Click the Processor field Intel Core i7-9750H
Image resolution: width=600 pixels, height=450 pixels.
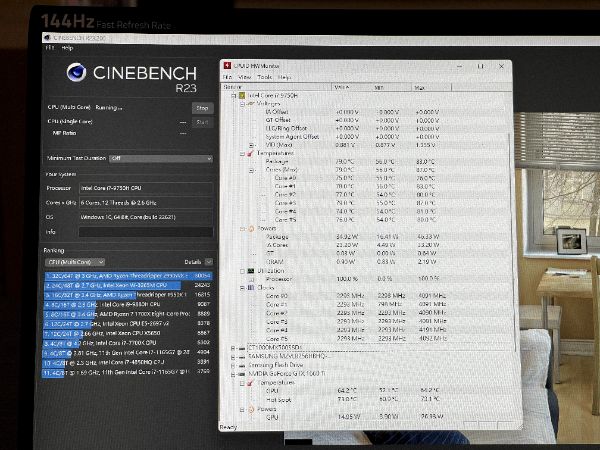(146, 188)
